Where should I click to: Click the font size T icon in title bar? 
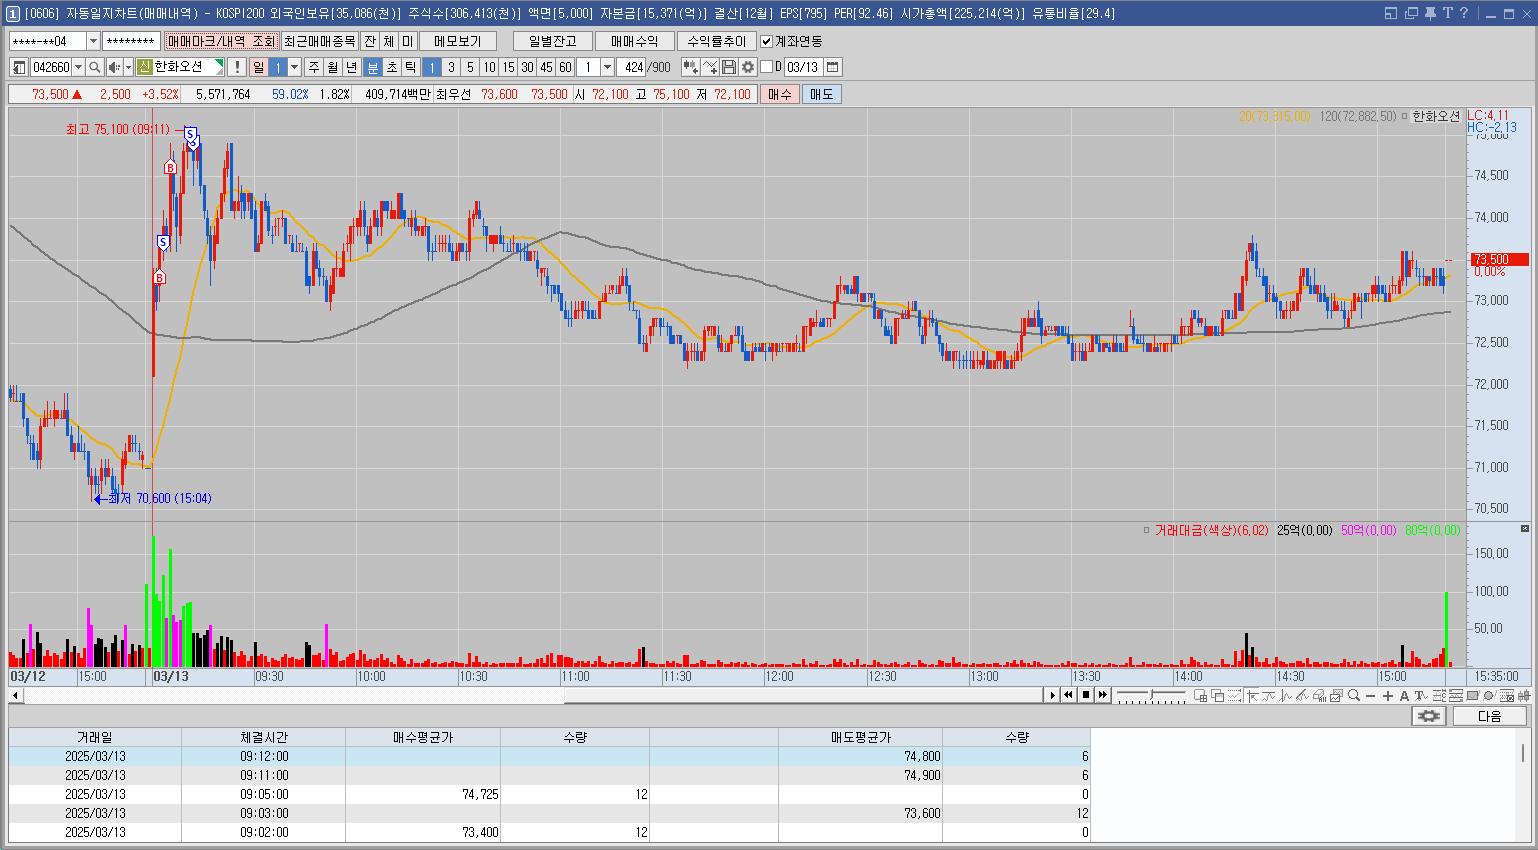[1448, 13]
